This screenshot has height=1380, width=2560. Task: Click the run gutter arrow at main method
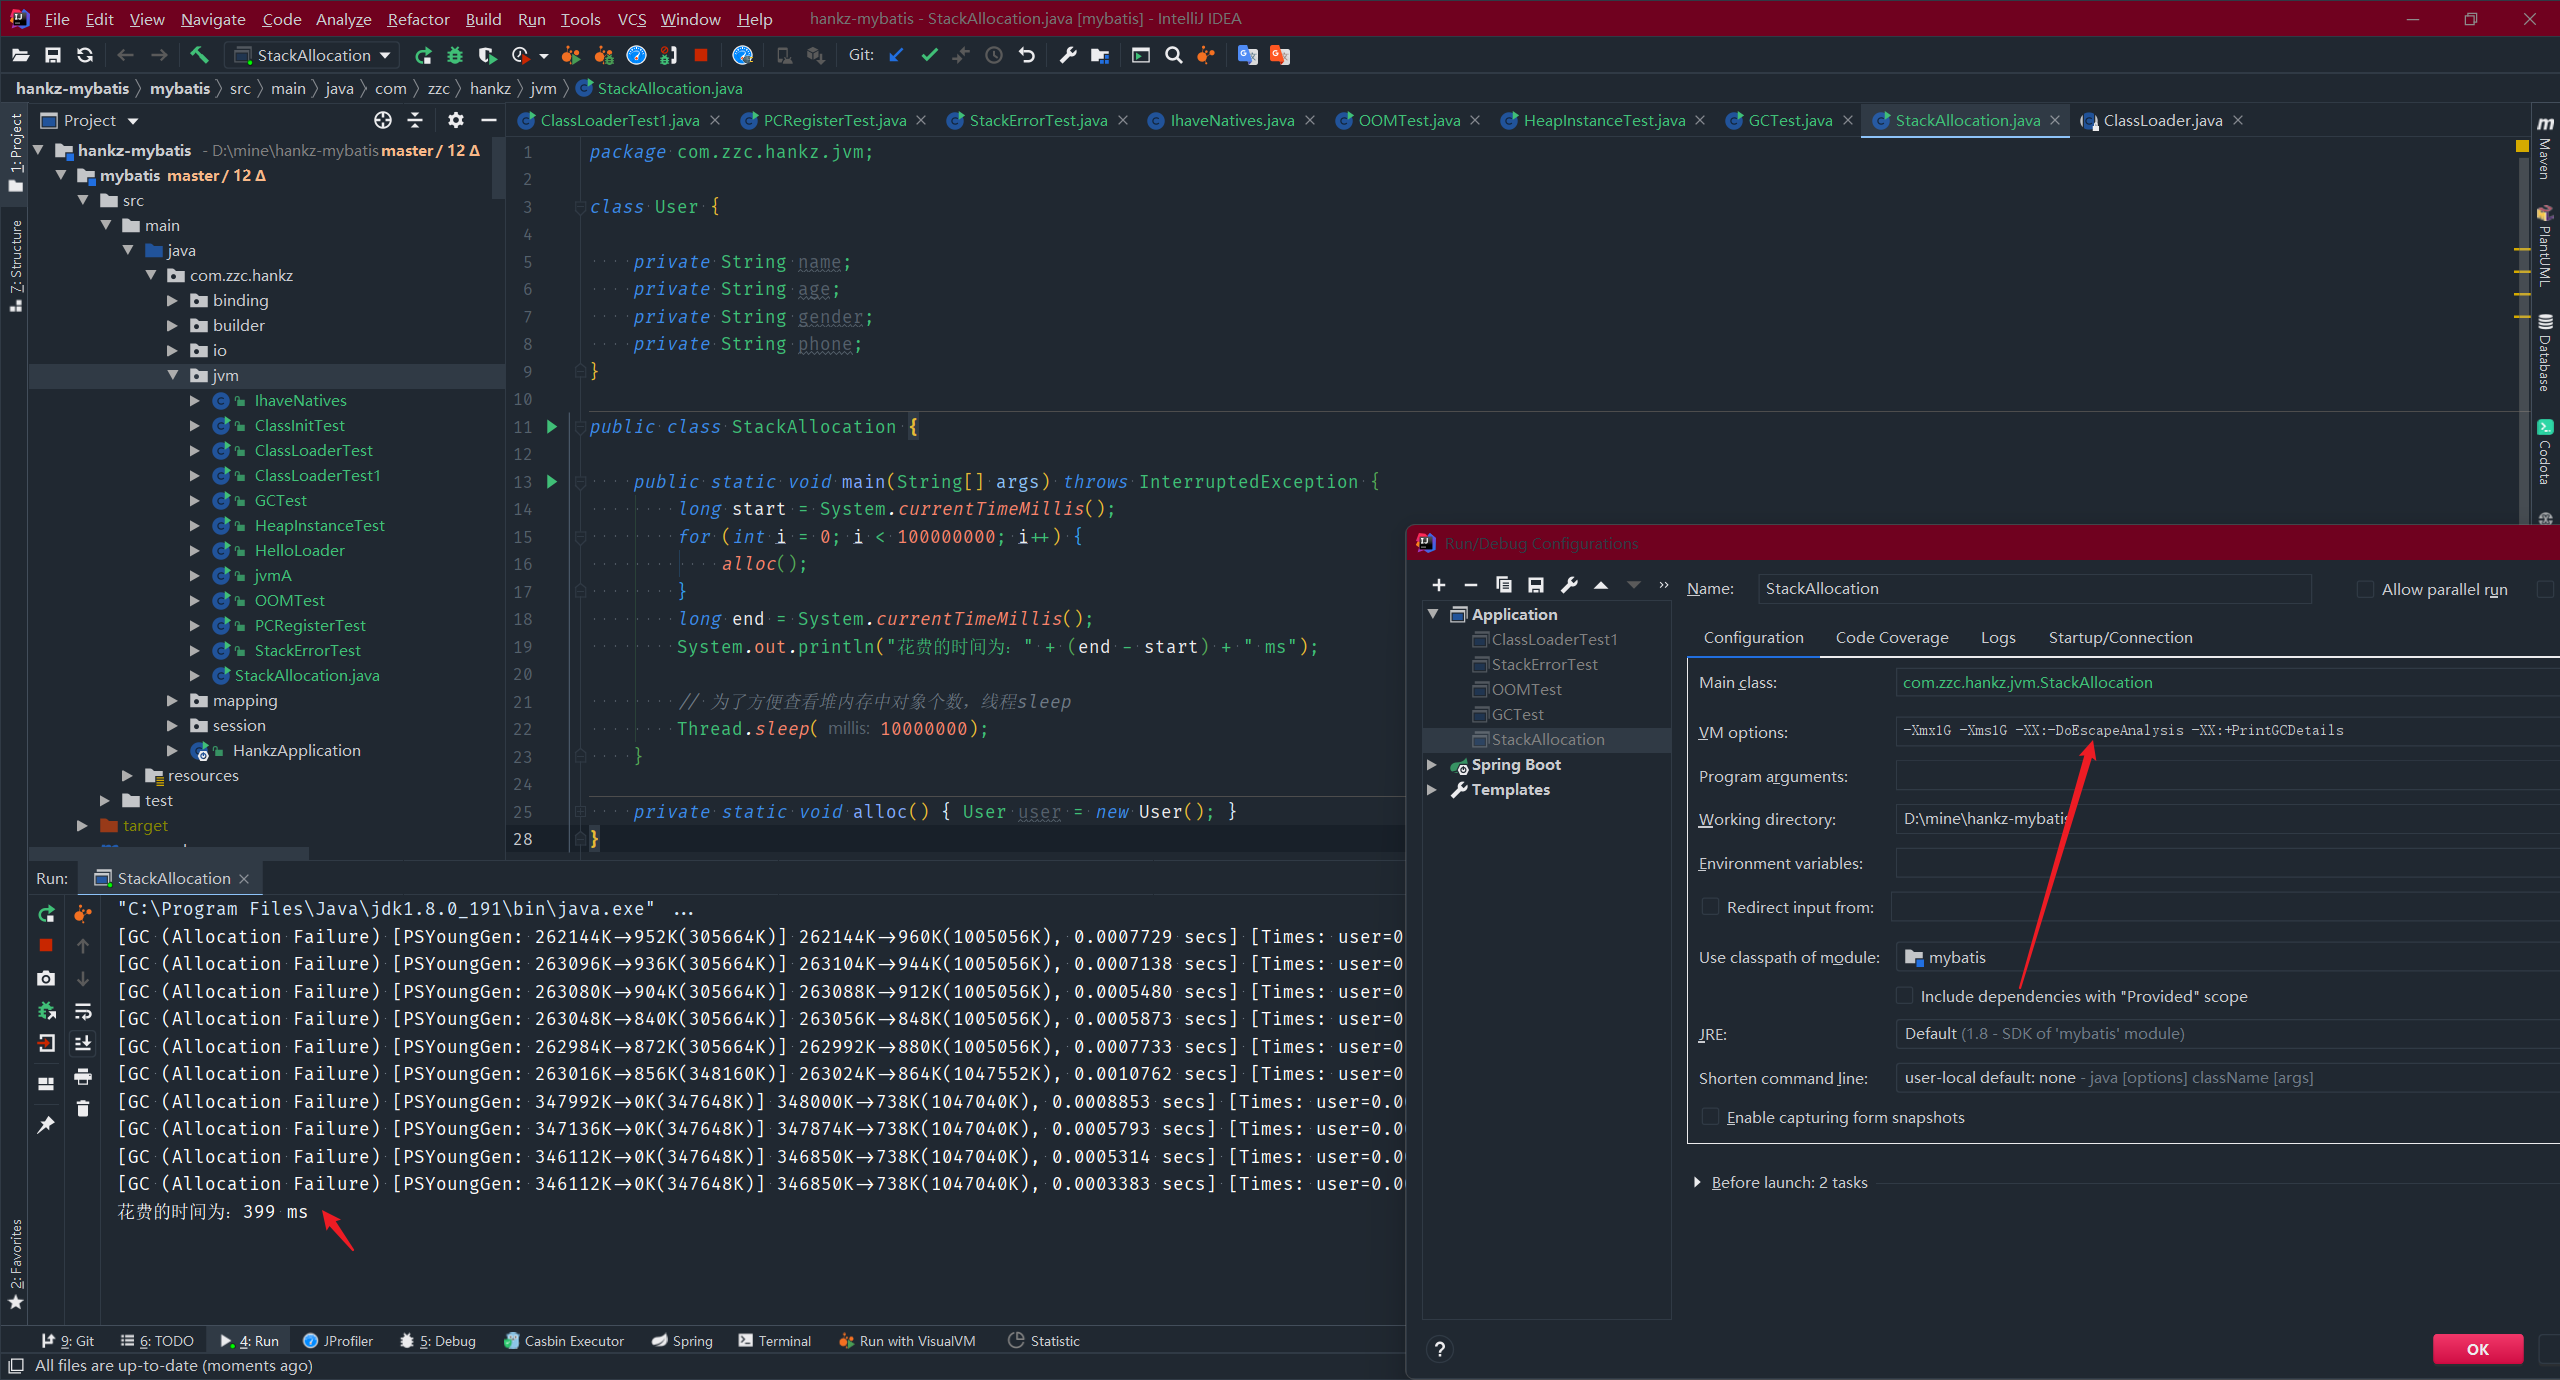(x=551, y=482)
